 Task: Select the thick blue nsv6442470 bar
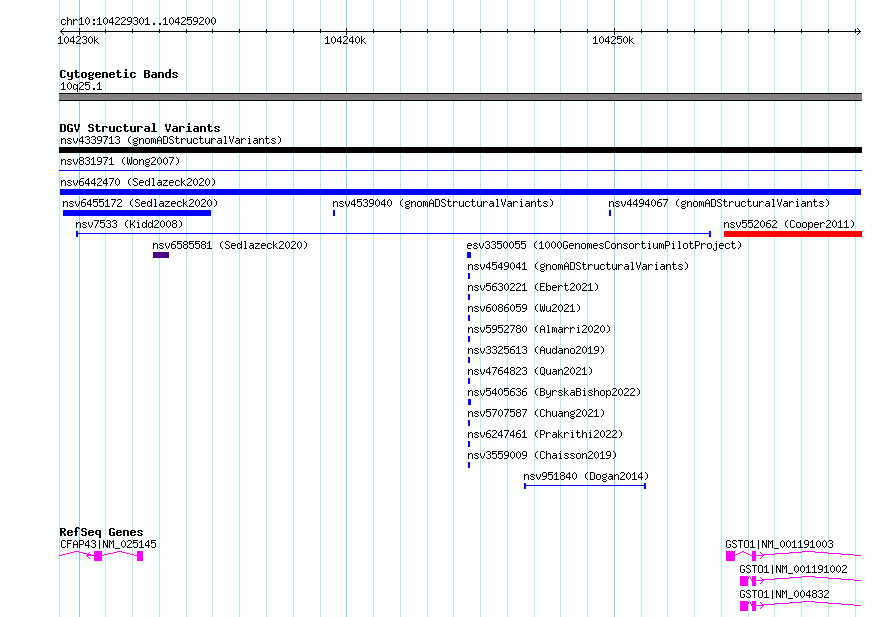(460, 192)
